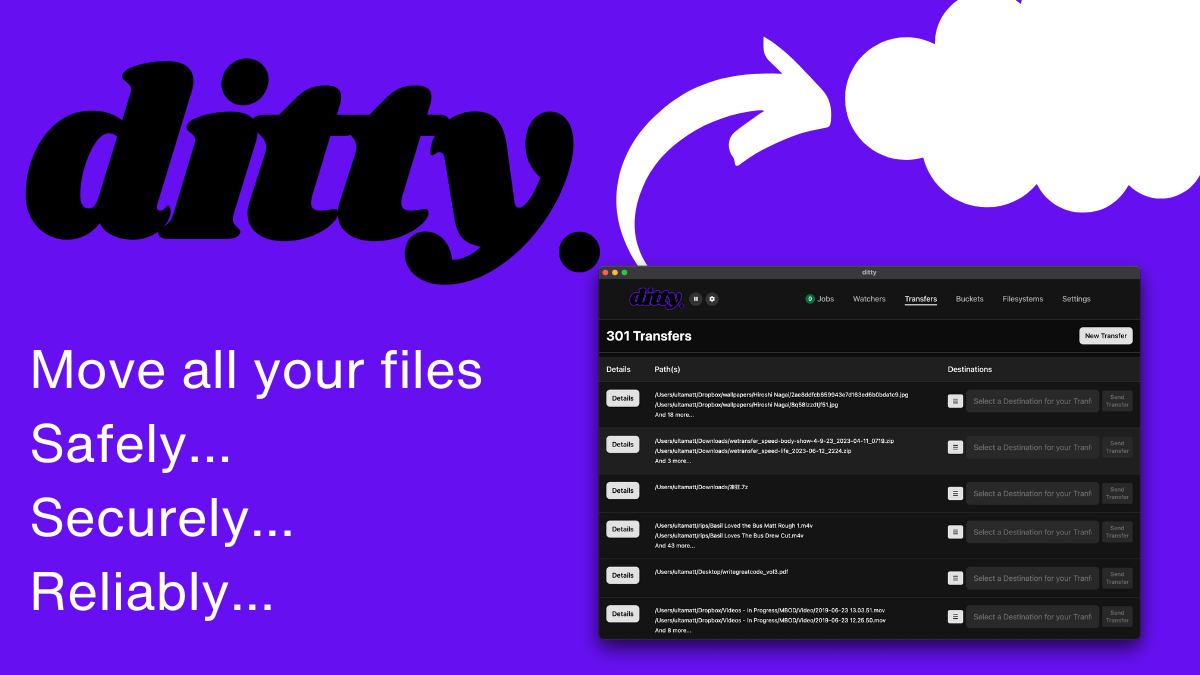Click the New Transfer button
The height and width of the screenshot is (675, 1200).
[1105, 335]
